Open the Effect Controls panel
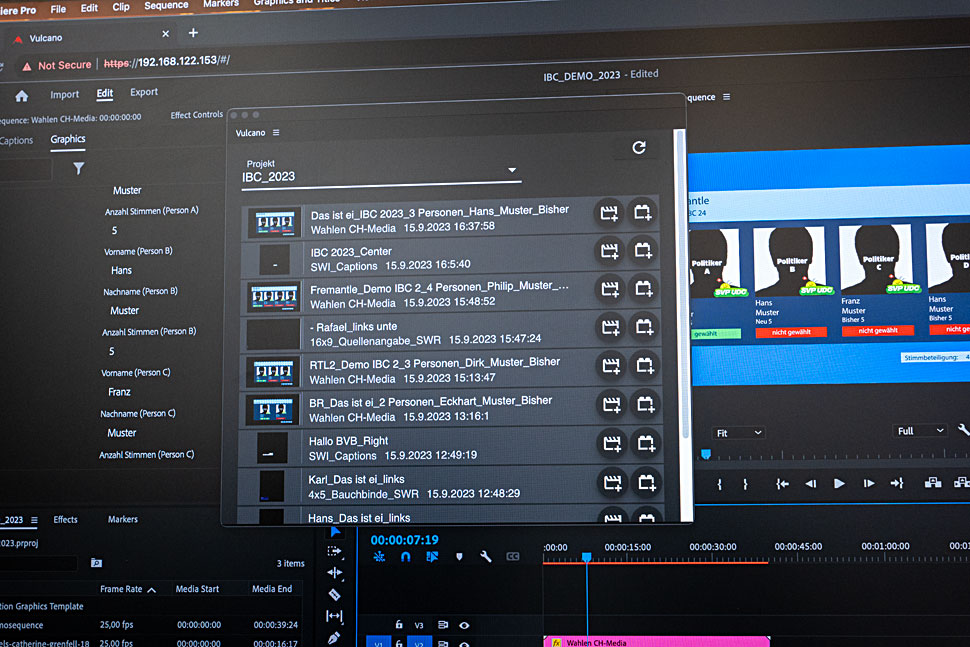 [x=196, y=114]
